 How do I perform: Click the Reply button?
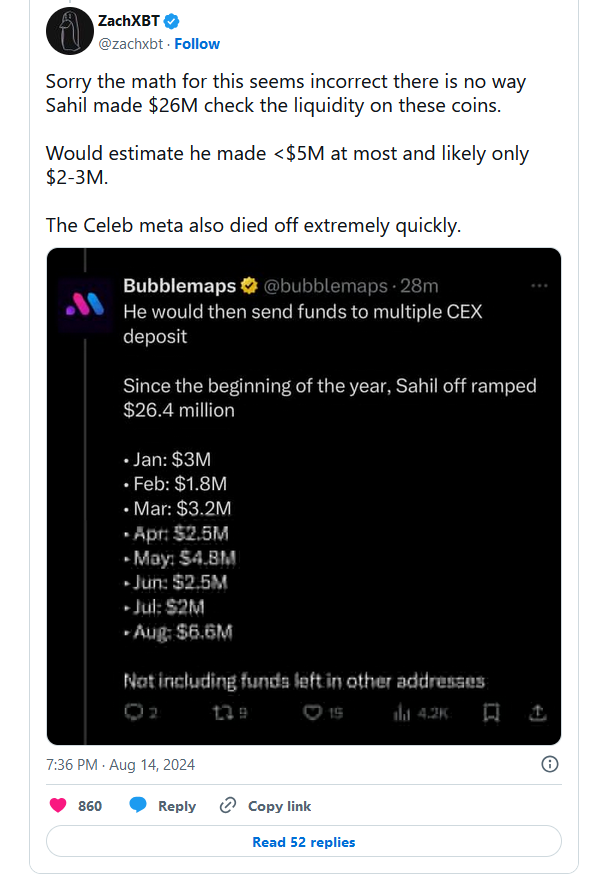162,806
